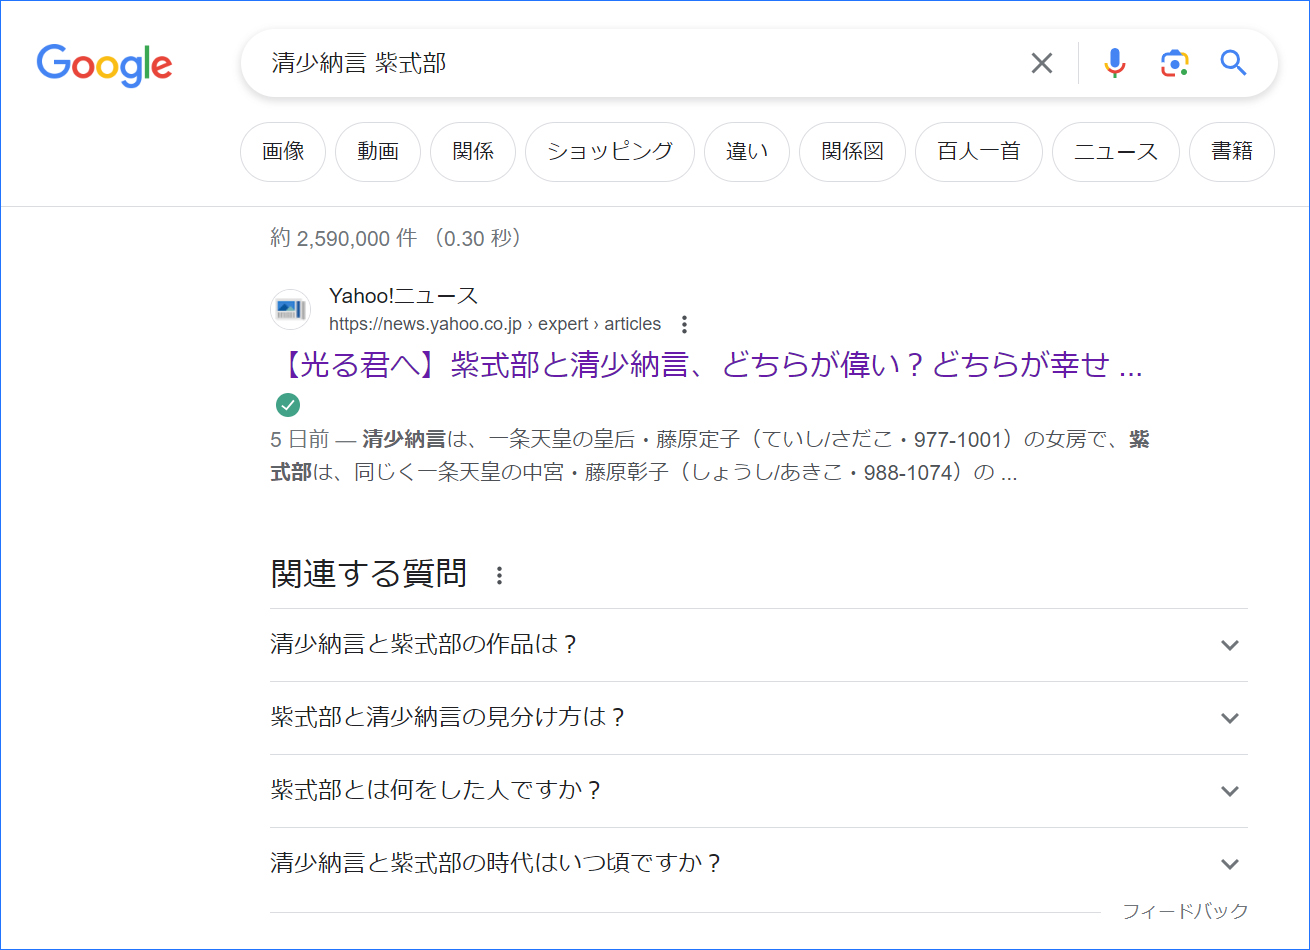Open three-dot menu beside Yahoo result URL
1310x950 pixels.
[684, 324]
